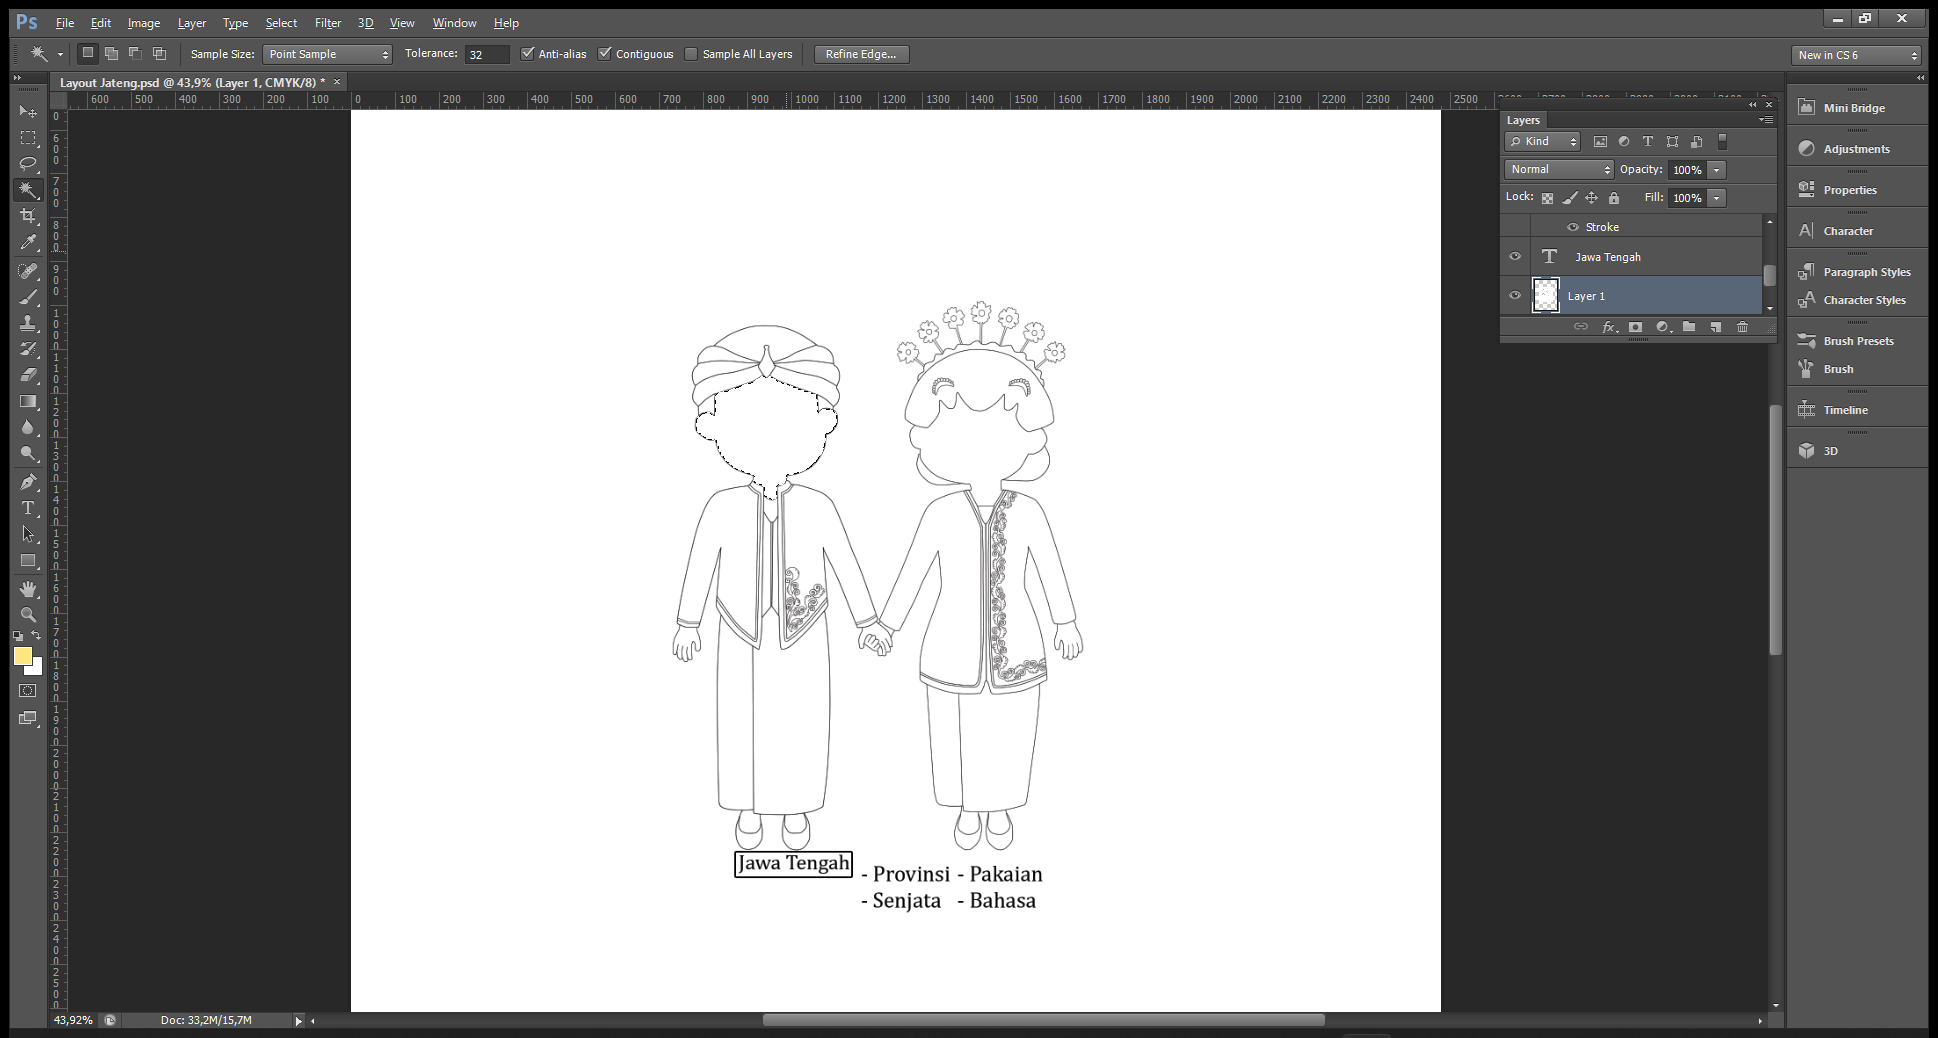Select the Crop tool

click(28, 216)
